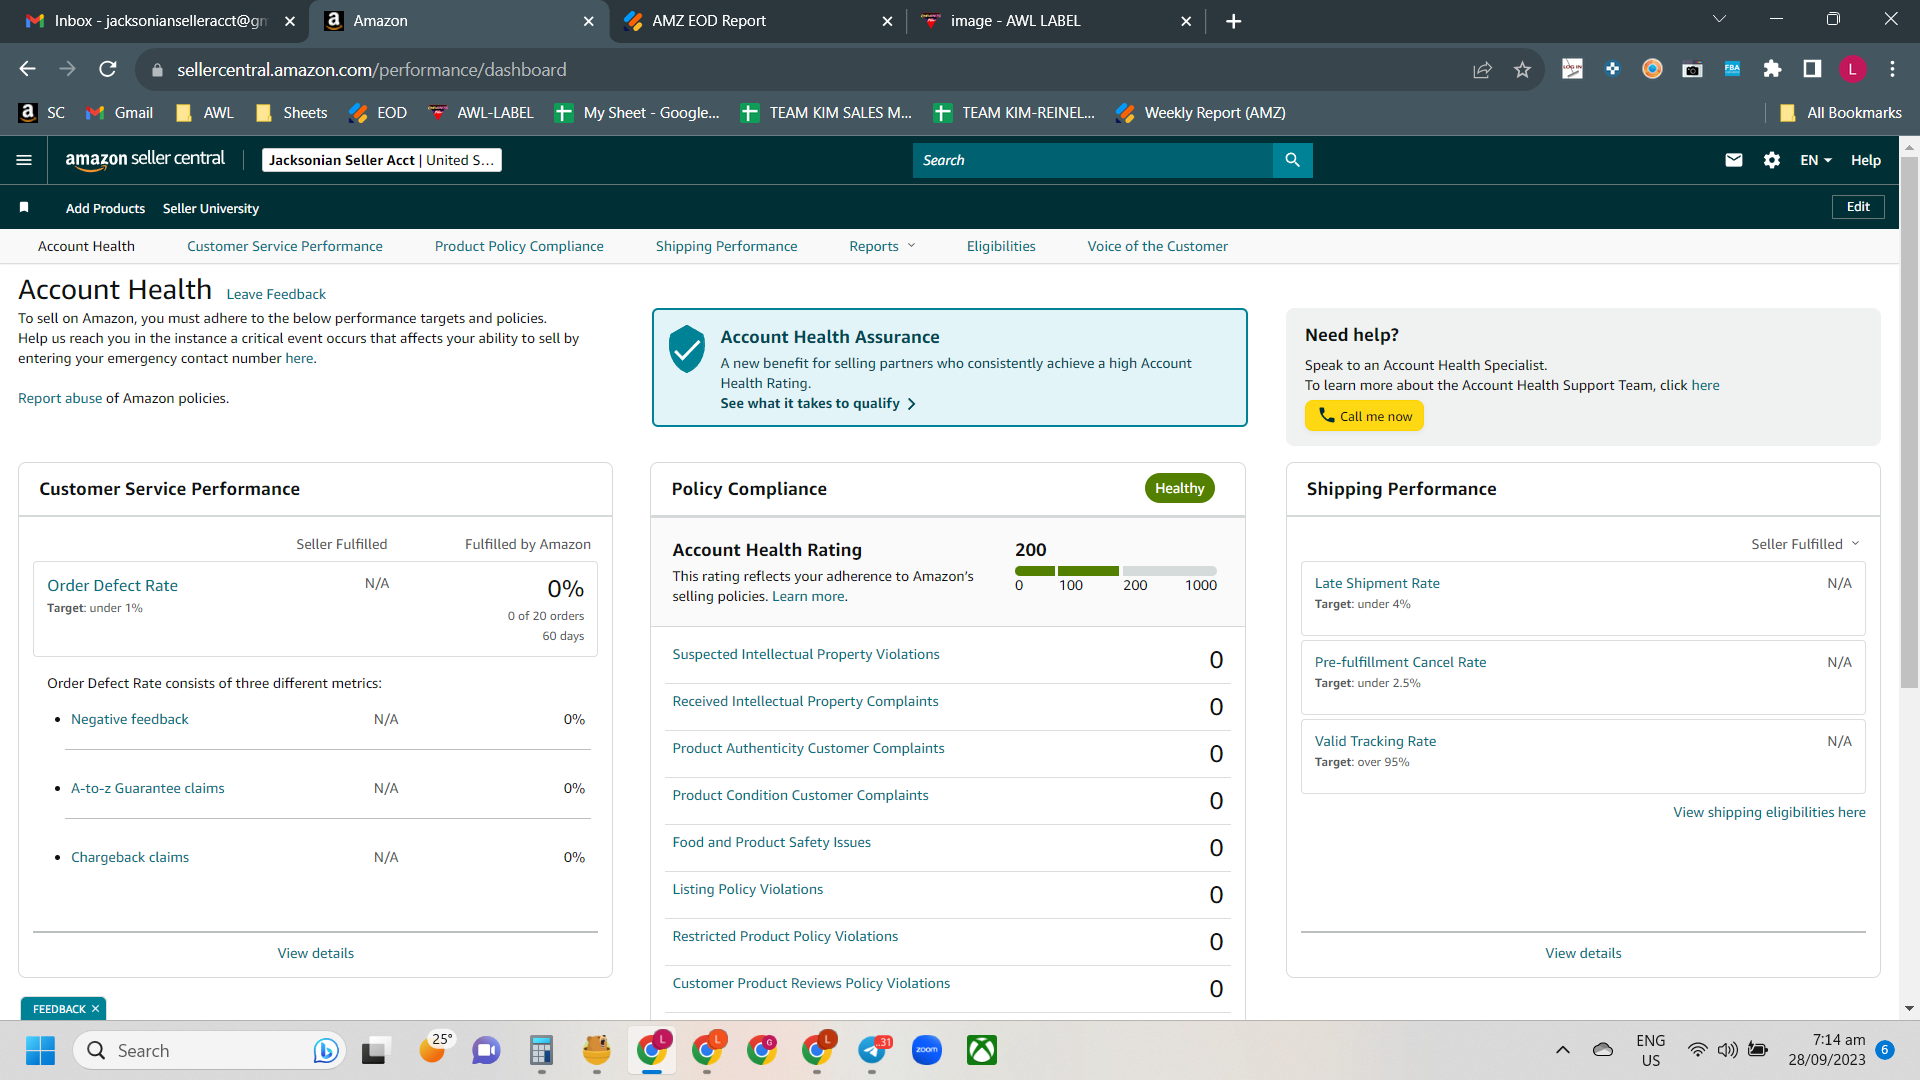Open the A-to-z Guarantee claims link
Image resolution: width=1920 pixels, height=1080 pixels.
pyautogui.click(x=148, y=788)
